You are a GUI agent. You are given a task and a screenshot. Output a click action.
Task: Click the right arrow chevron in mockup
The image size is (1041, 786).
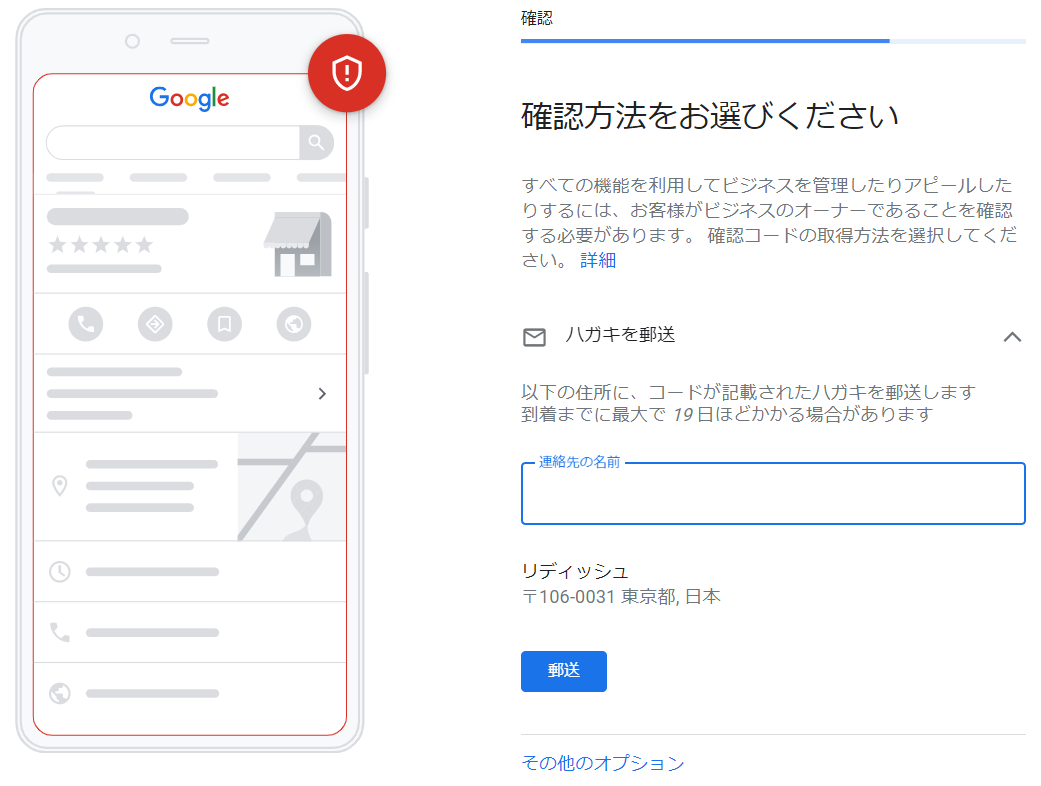click(x=322, y=394)
